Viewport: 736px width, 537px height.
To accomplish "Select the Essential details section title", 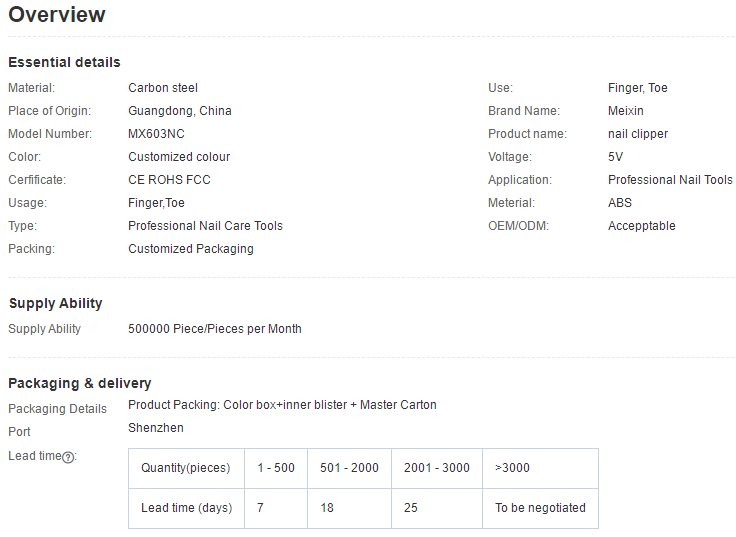I will tap(64, 63).
